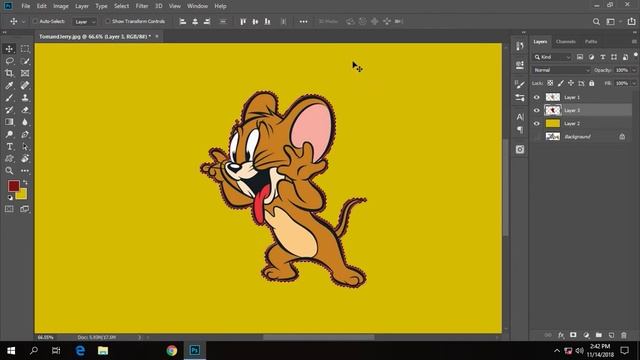The width and height of the screenshot is (640, 360).
Task: Hide Layer 2 using its eye icon
Action: click(x=537, y=123)
